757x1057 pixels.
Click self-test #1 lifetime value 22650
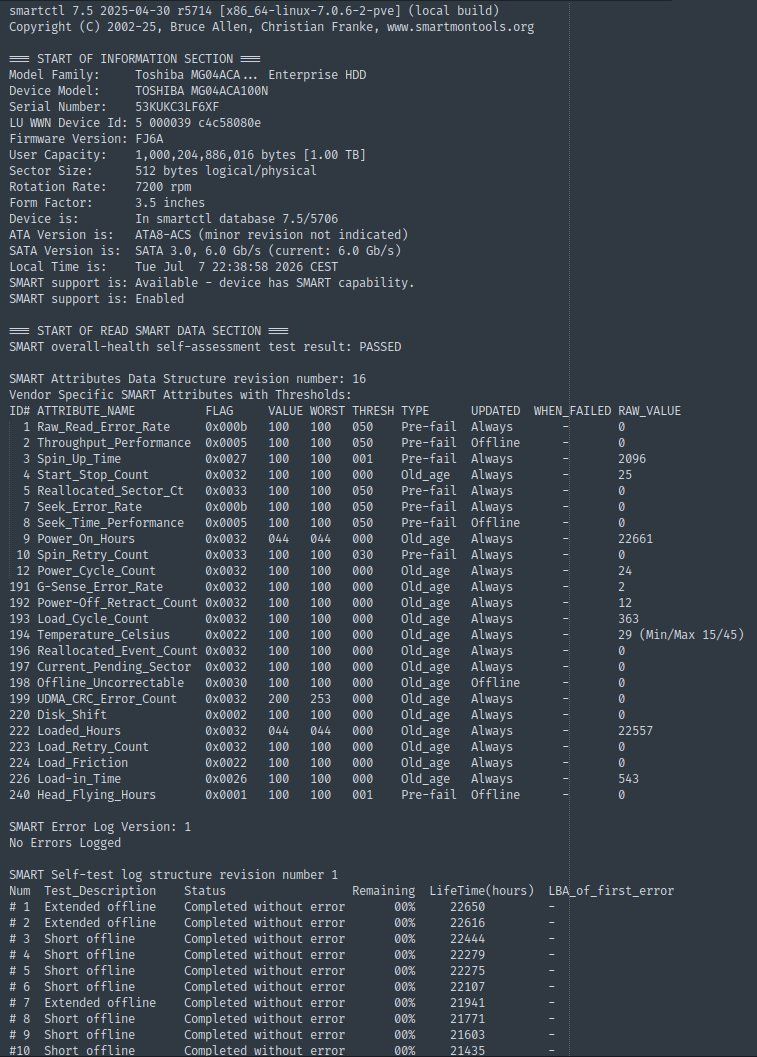(x=468, y=907)
